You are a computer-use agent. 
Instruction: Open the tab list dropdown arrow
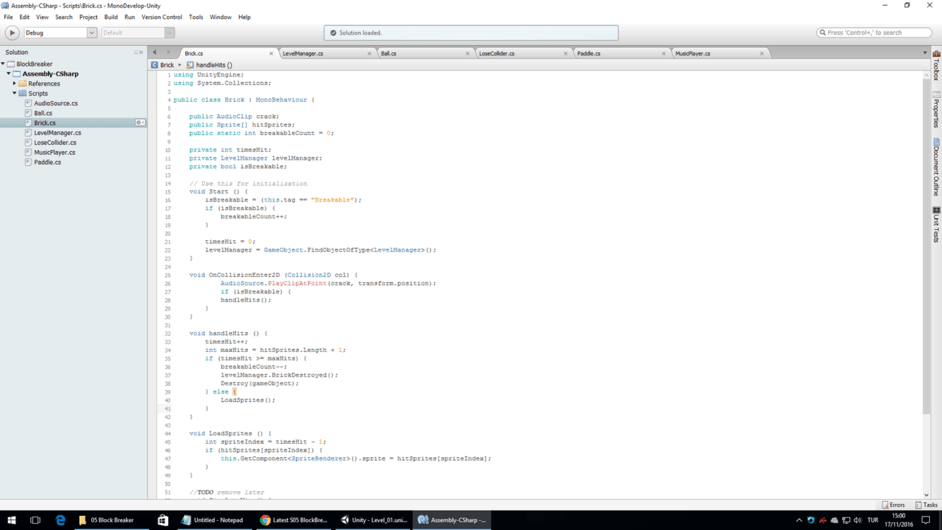coord(924,53)
